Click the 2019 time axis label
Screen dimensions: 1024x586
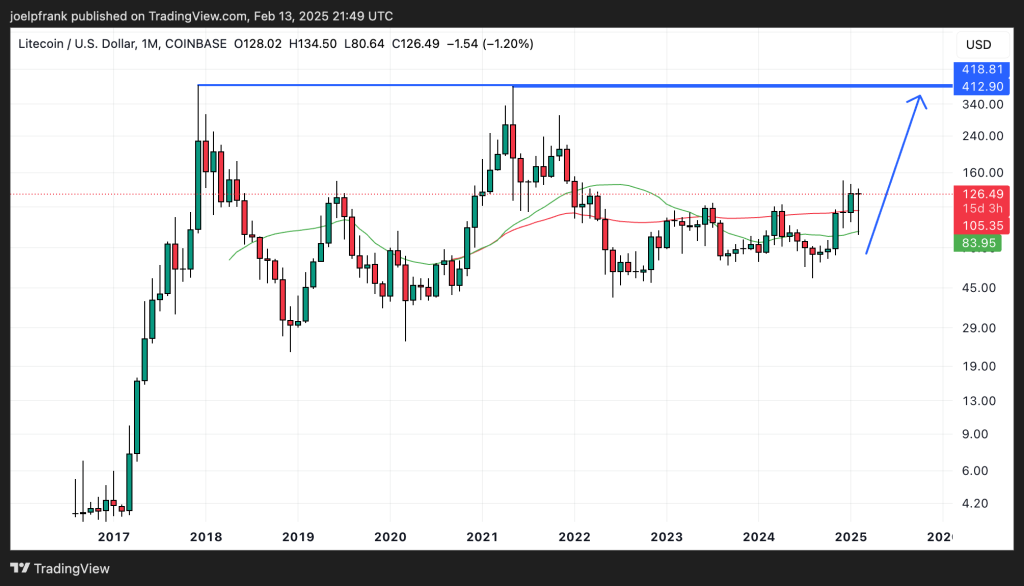(298, 537)
